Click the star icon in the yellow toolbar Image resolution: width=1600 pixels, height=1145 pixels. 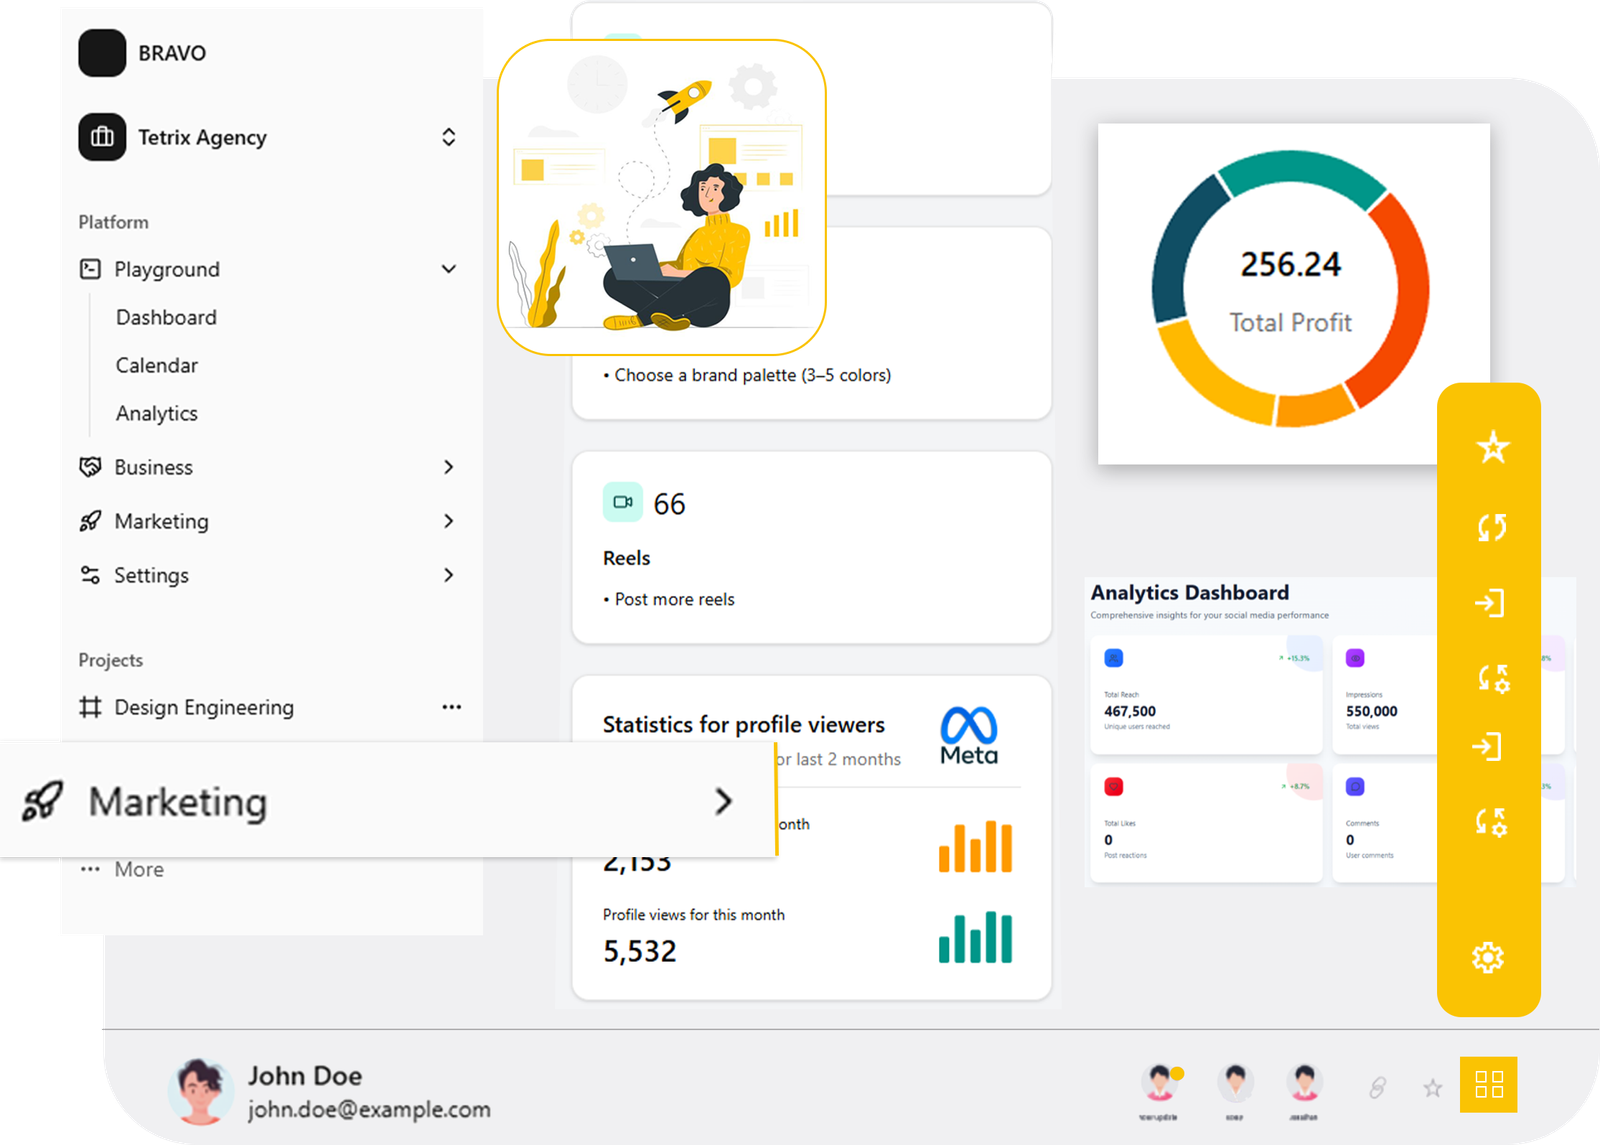[x=1492, y=447]
